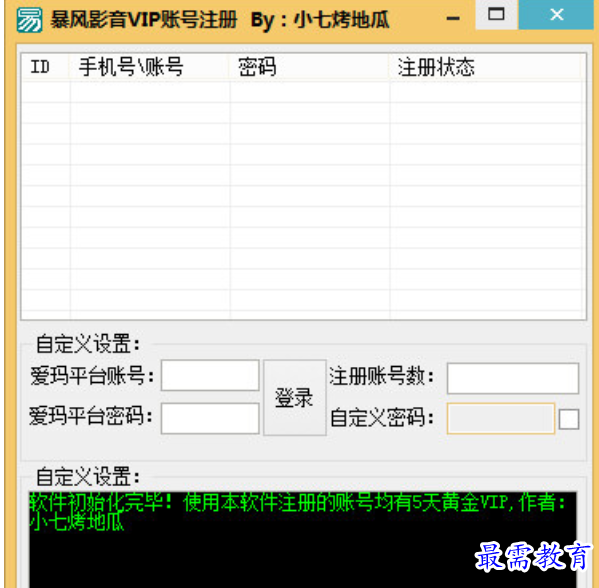599x588 pixels.
Task: Click the ID column header
Action: pyautogui.click(x=45, y=67)
